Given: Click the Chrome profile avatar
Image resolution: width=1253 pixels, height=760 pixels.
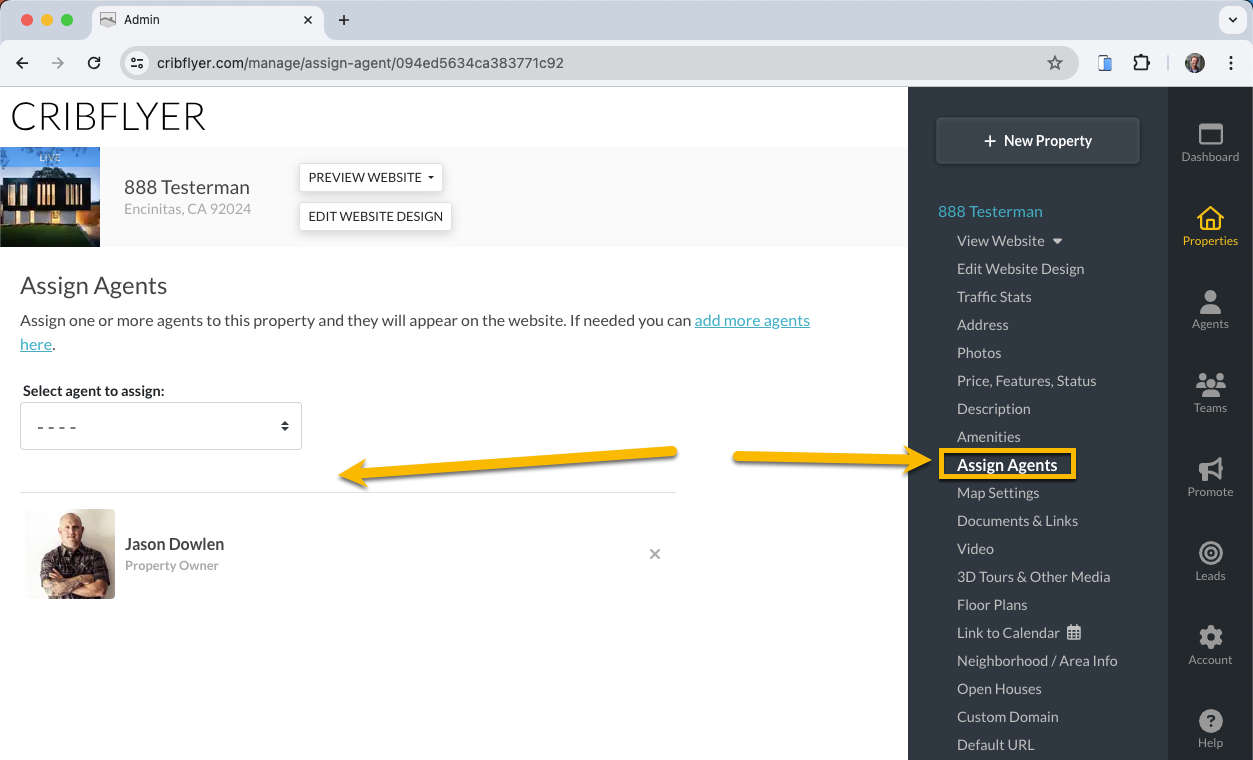Looking at the screenshot, I should pos(1195,63).
